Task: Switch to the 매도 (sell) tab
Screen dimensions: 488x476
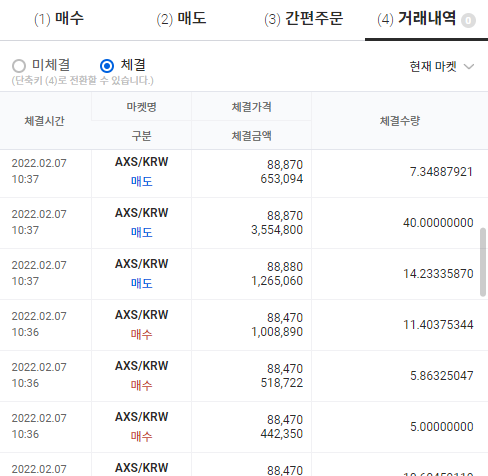Action: pyautogui.click(x=182, y=18)
